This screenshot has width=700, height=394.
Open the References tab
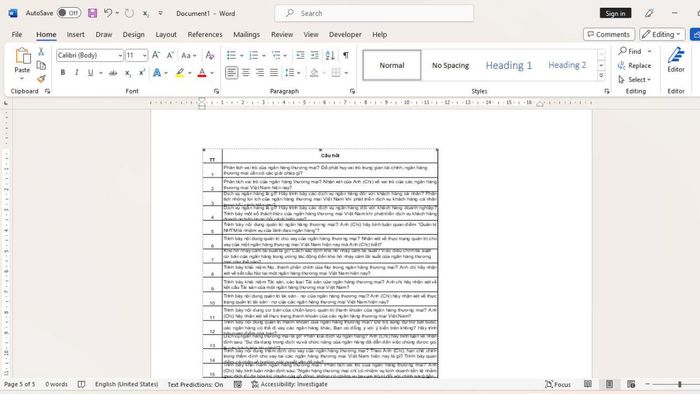coord(205,34)
